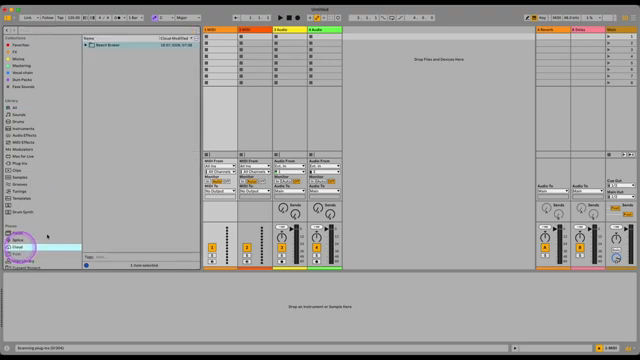The height and width of the screenshot is (360, 640).
Task: Toggle the Loop switch in transport
Action: coord(391,18)
